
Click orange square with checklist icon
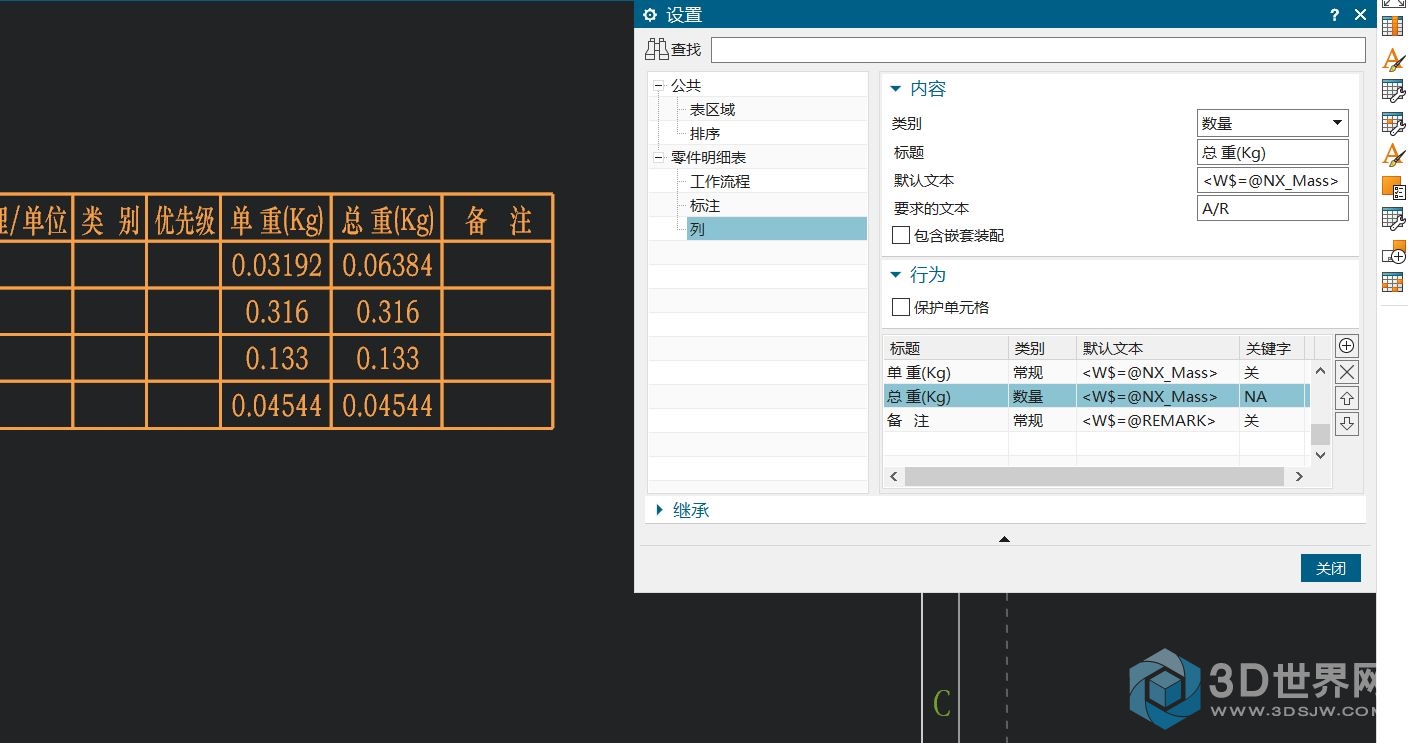[x=1393, y=187]
